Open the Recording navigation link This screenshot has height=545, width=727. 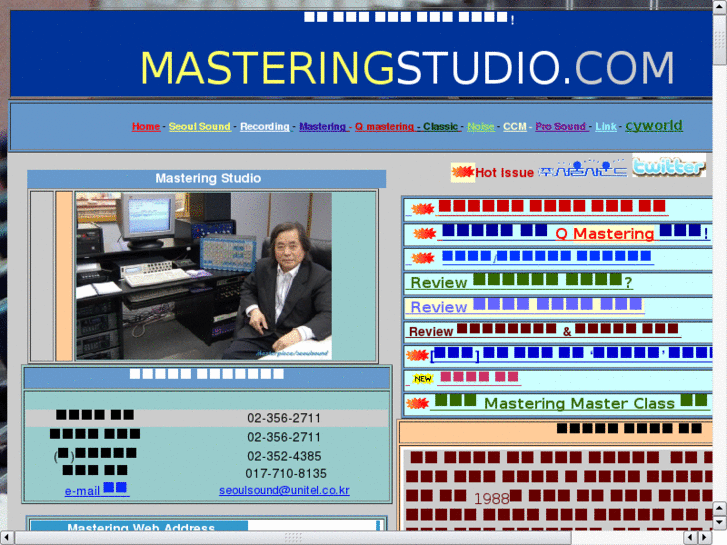click(264, 126)
